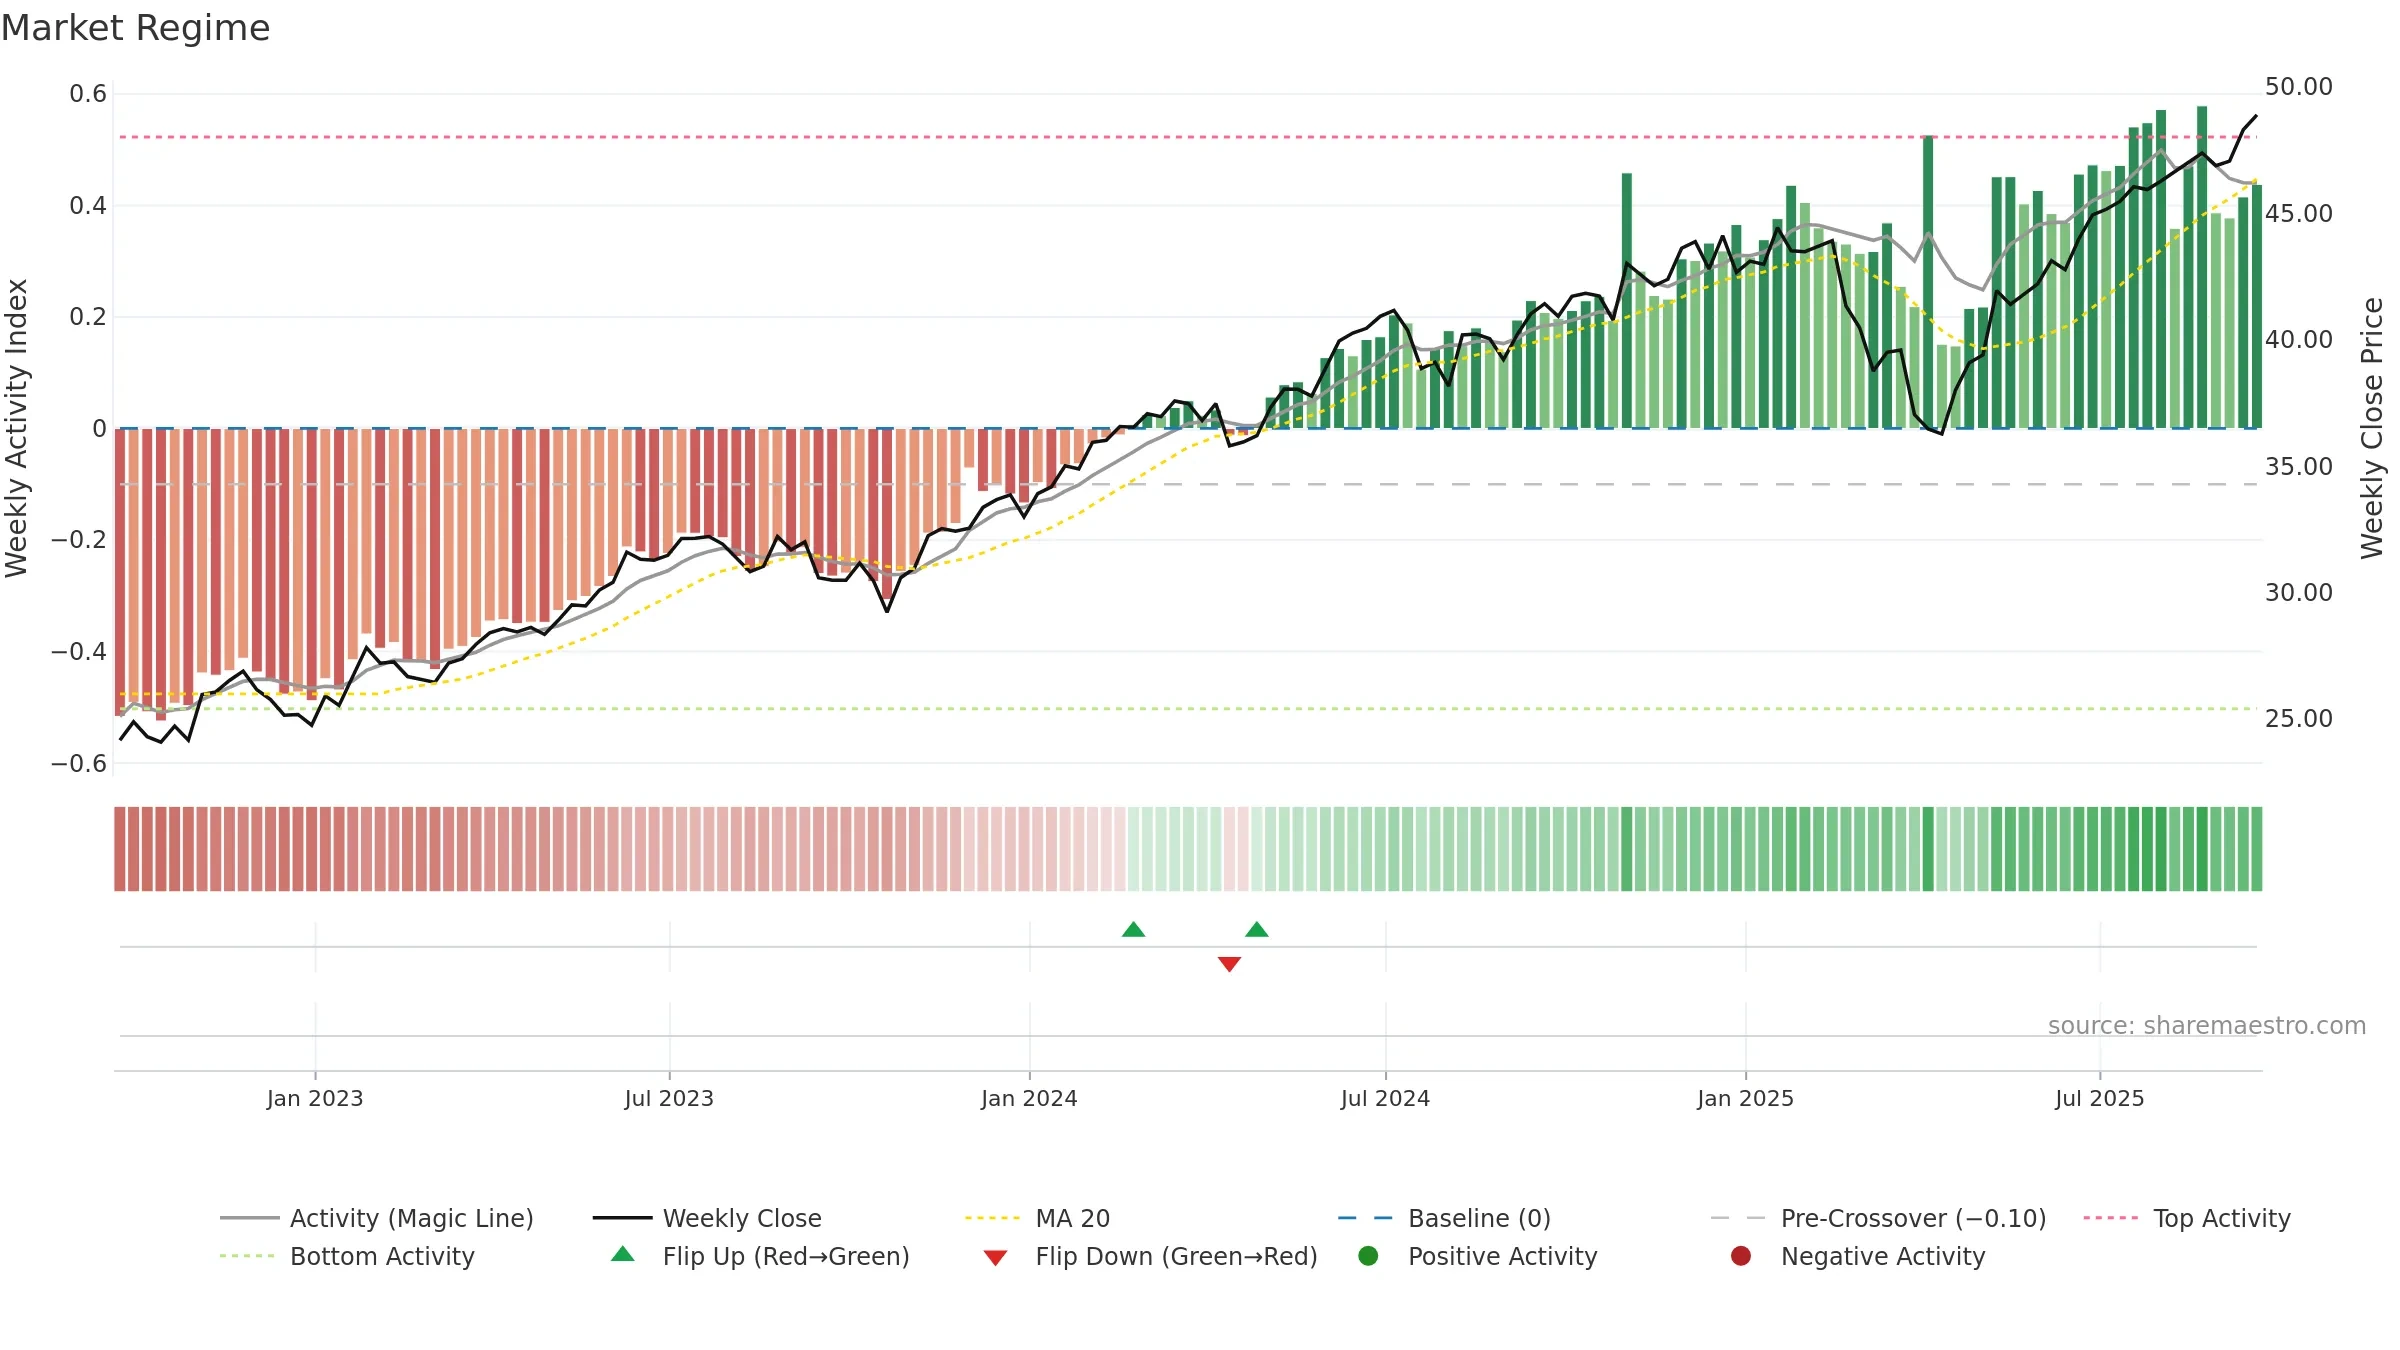Image resolution: width=2400 pixels, height=1350 pixels.
Task: Toggle Negative Activity legend entry
Action: click(1858, 1256)
